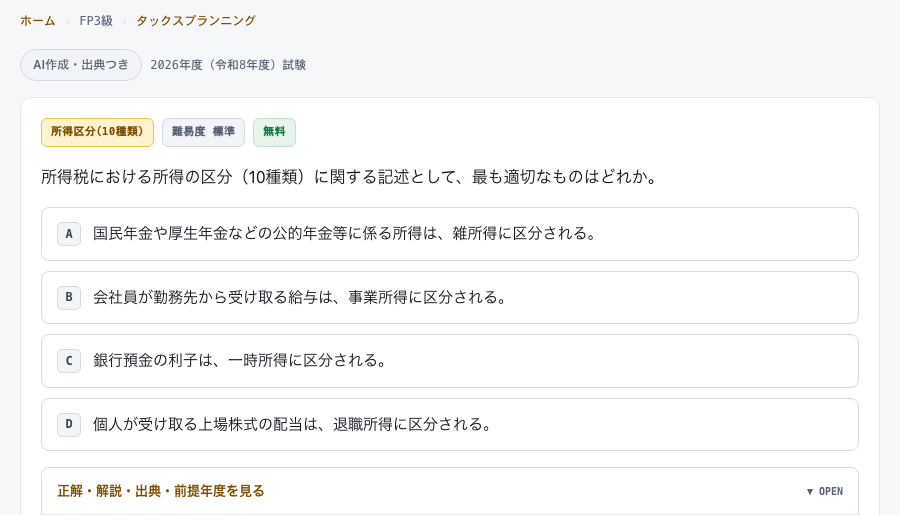Viewport: 900px width, 515px height.
Task: Click the 難易度 標準 tag
Action: point(203,132)
